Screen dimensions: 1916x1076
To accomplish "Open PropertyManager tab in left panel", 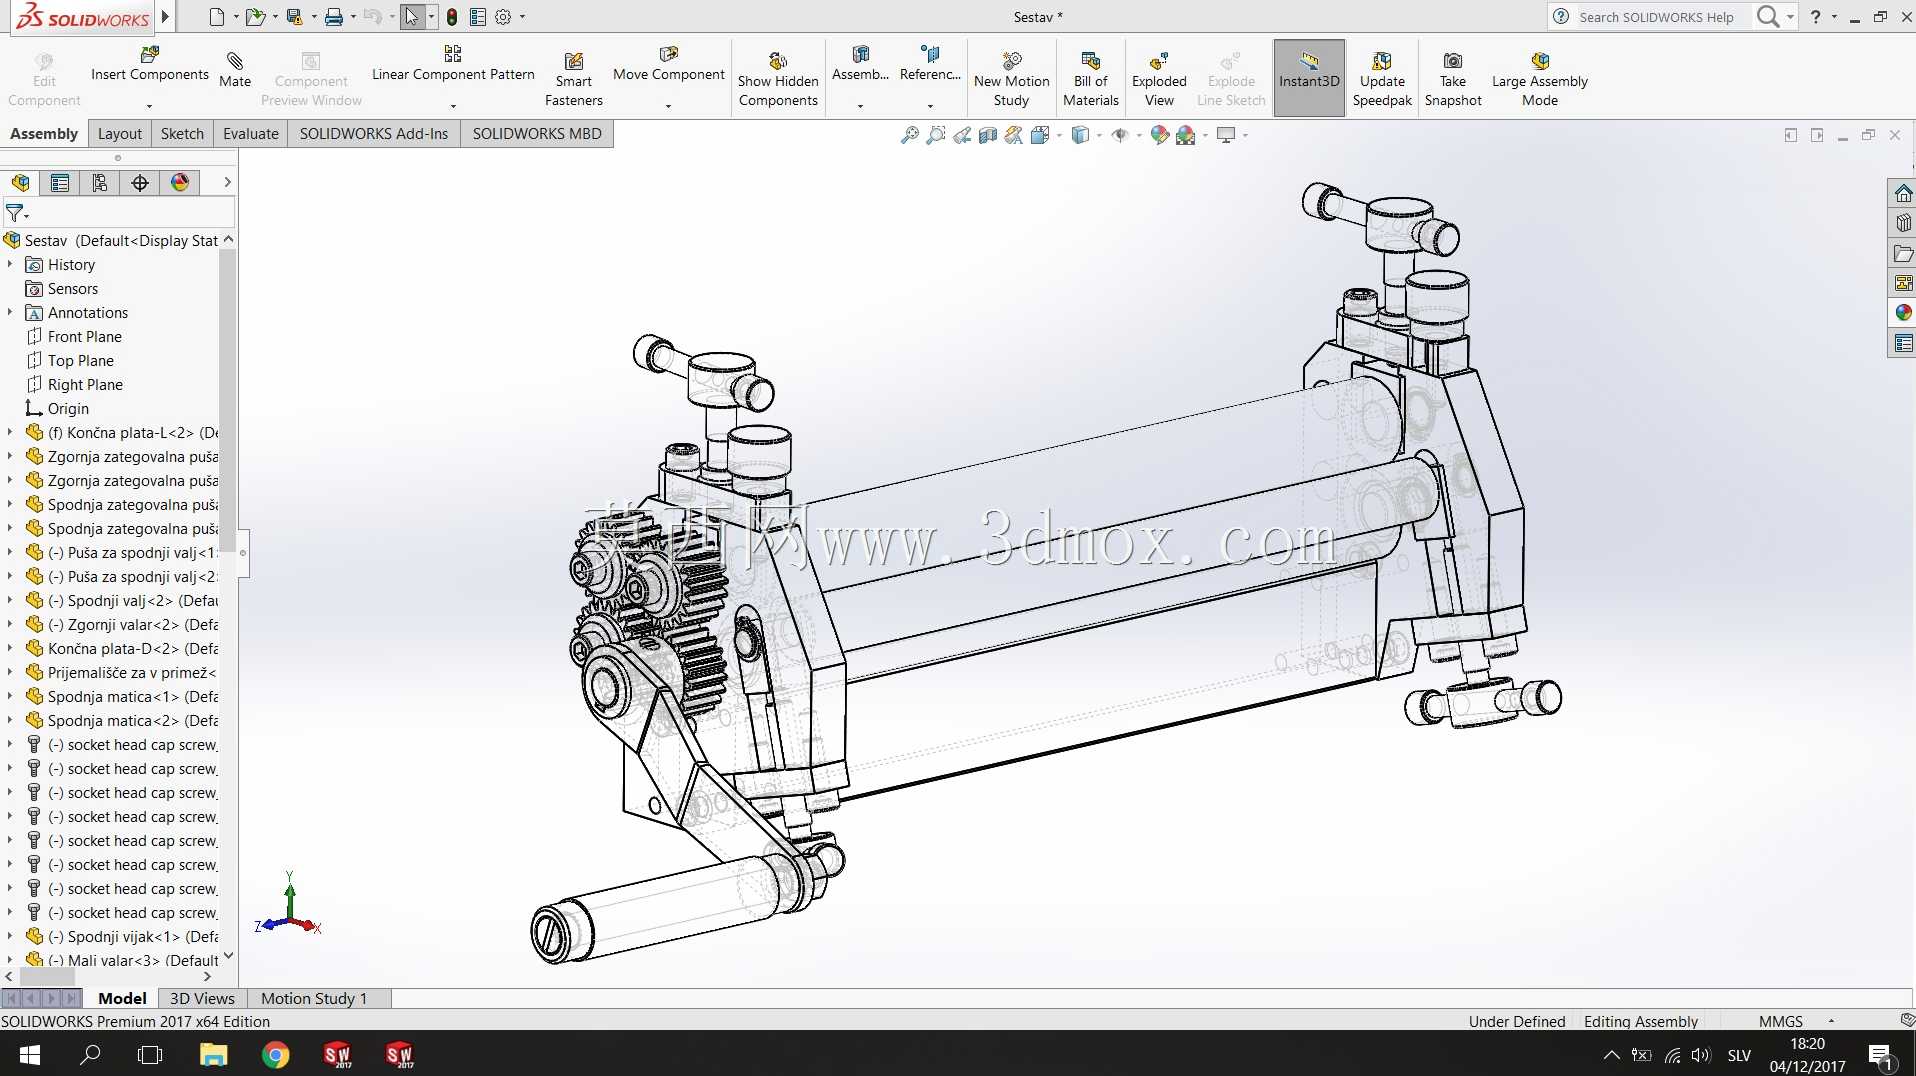I will click(x=60, y=182).
